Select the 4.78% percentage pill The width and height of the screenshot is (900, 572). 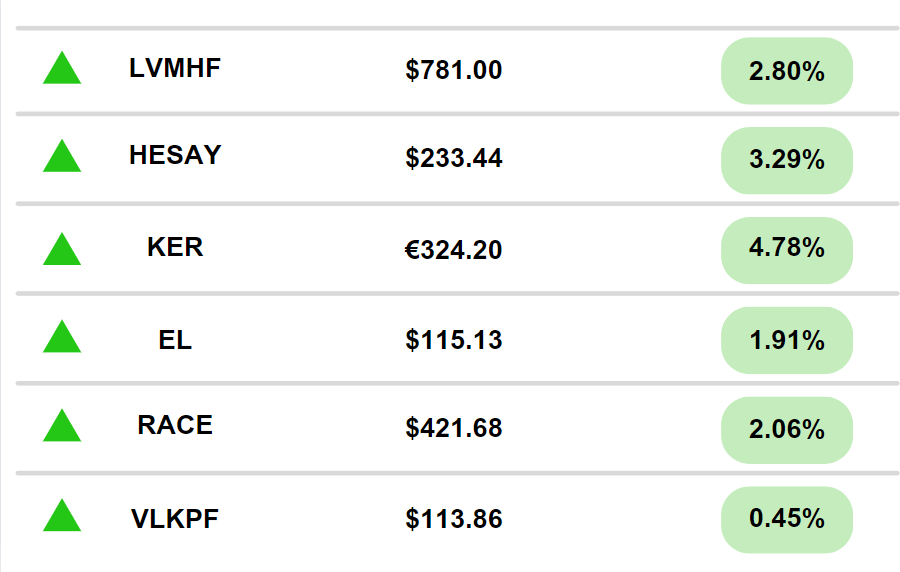point(786,250)
